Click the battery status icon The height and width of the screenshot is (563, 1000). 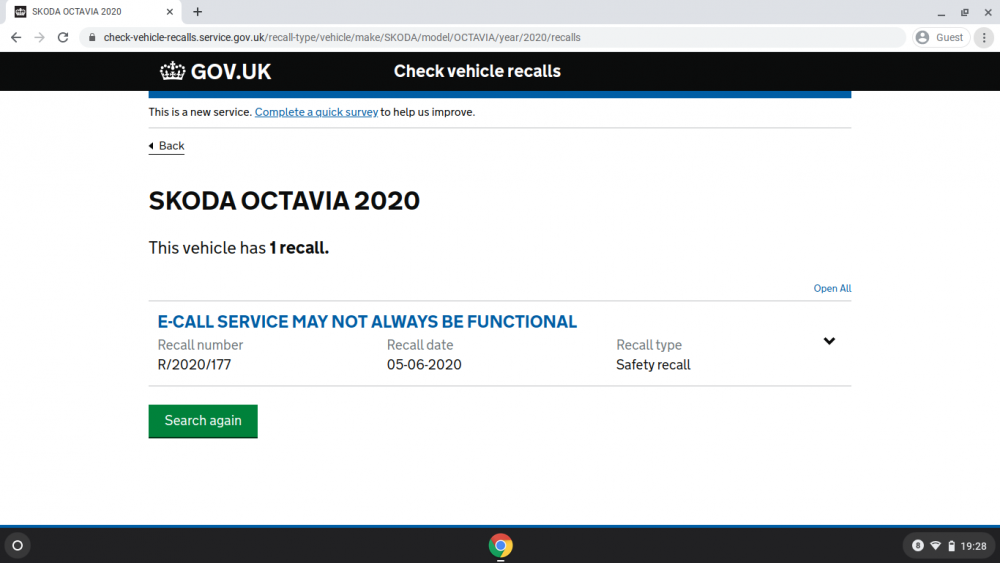point(952,546)
